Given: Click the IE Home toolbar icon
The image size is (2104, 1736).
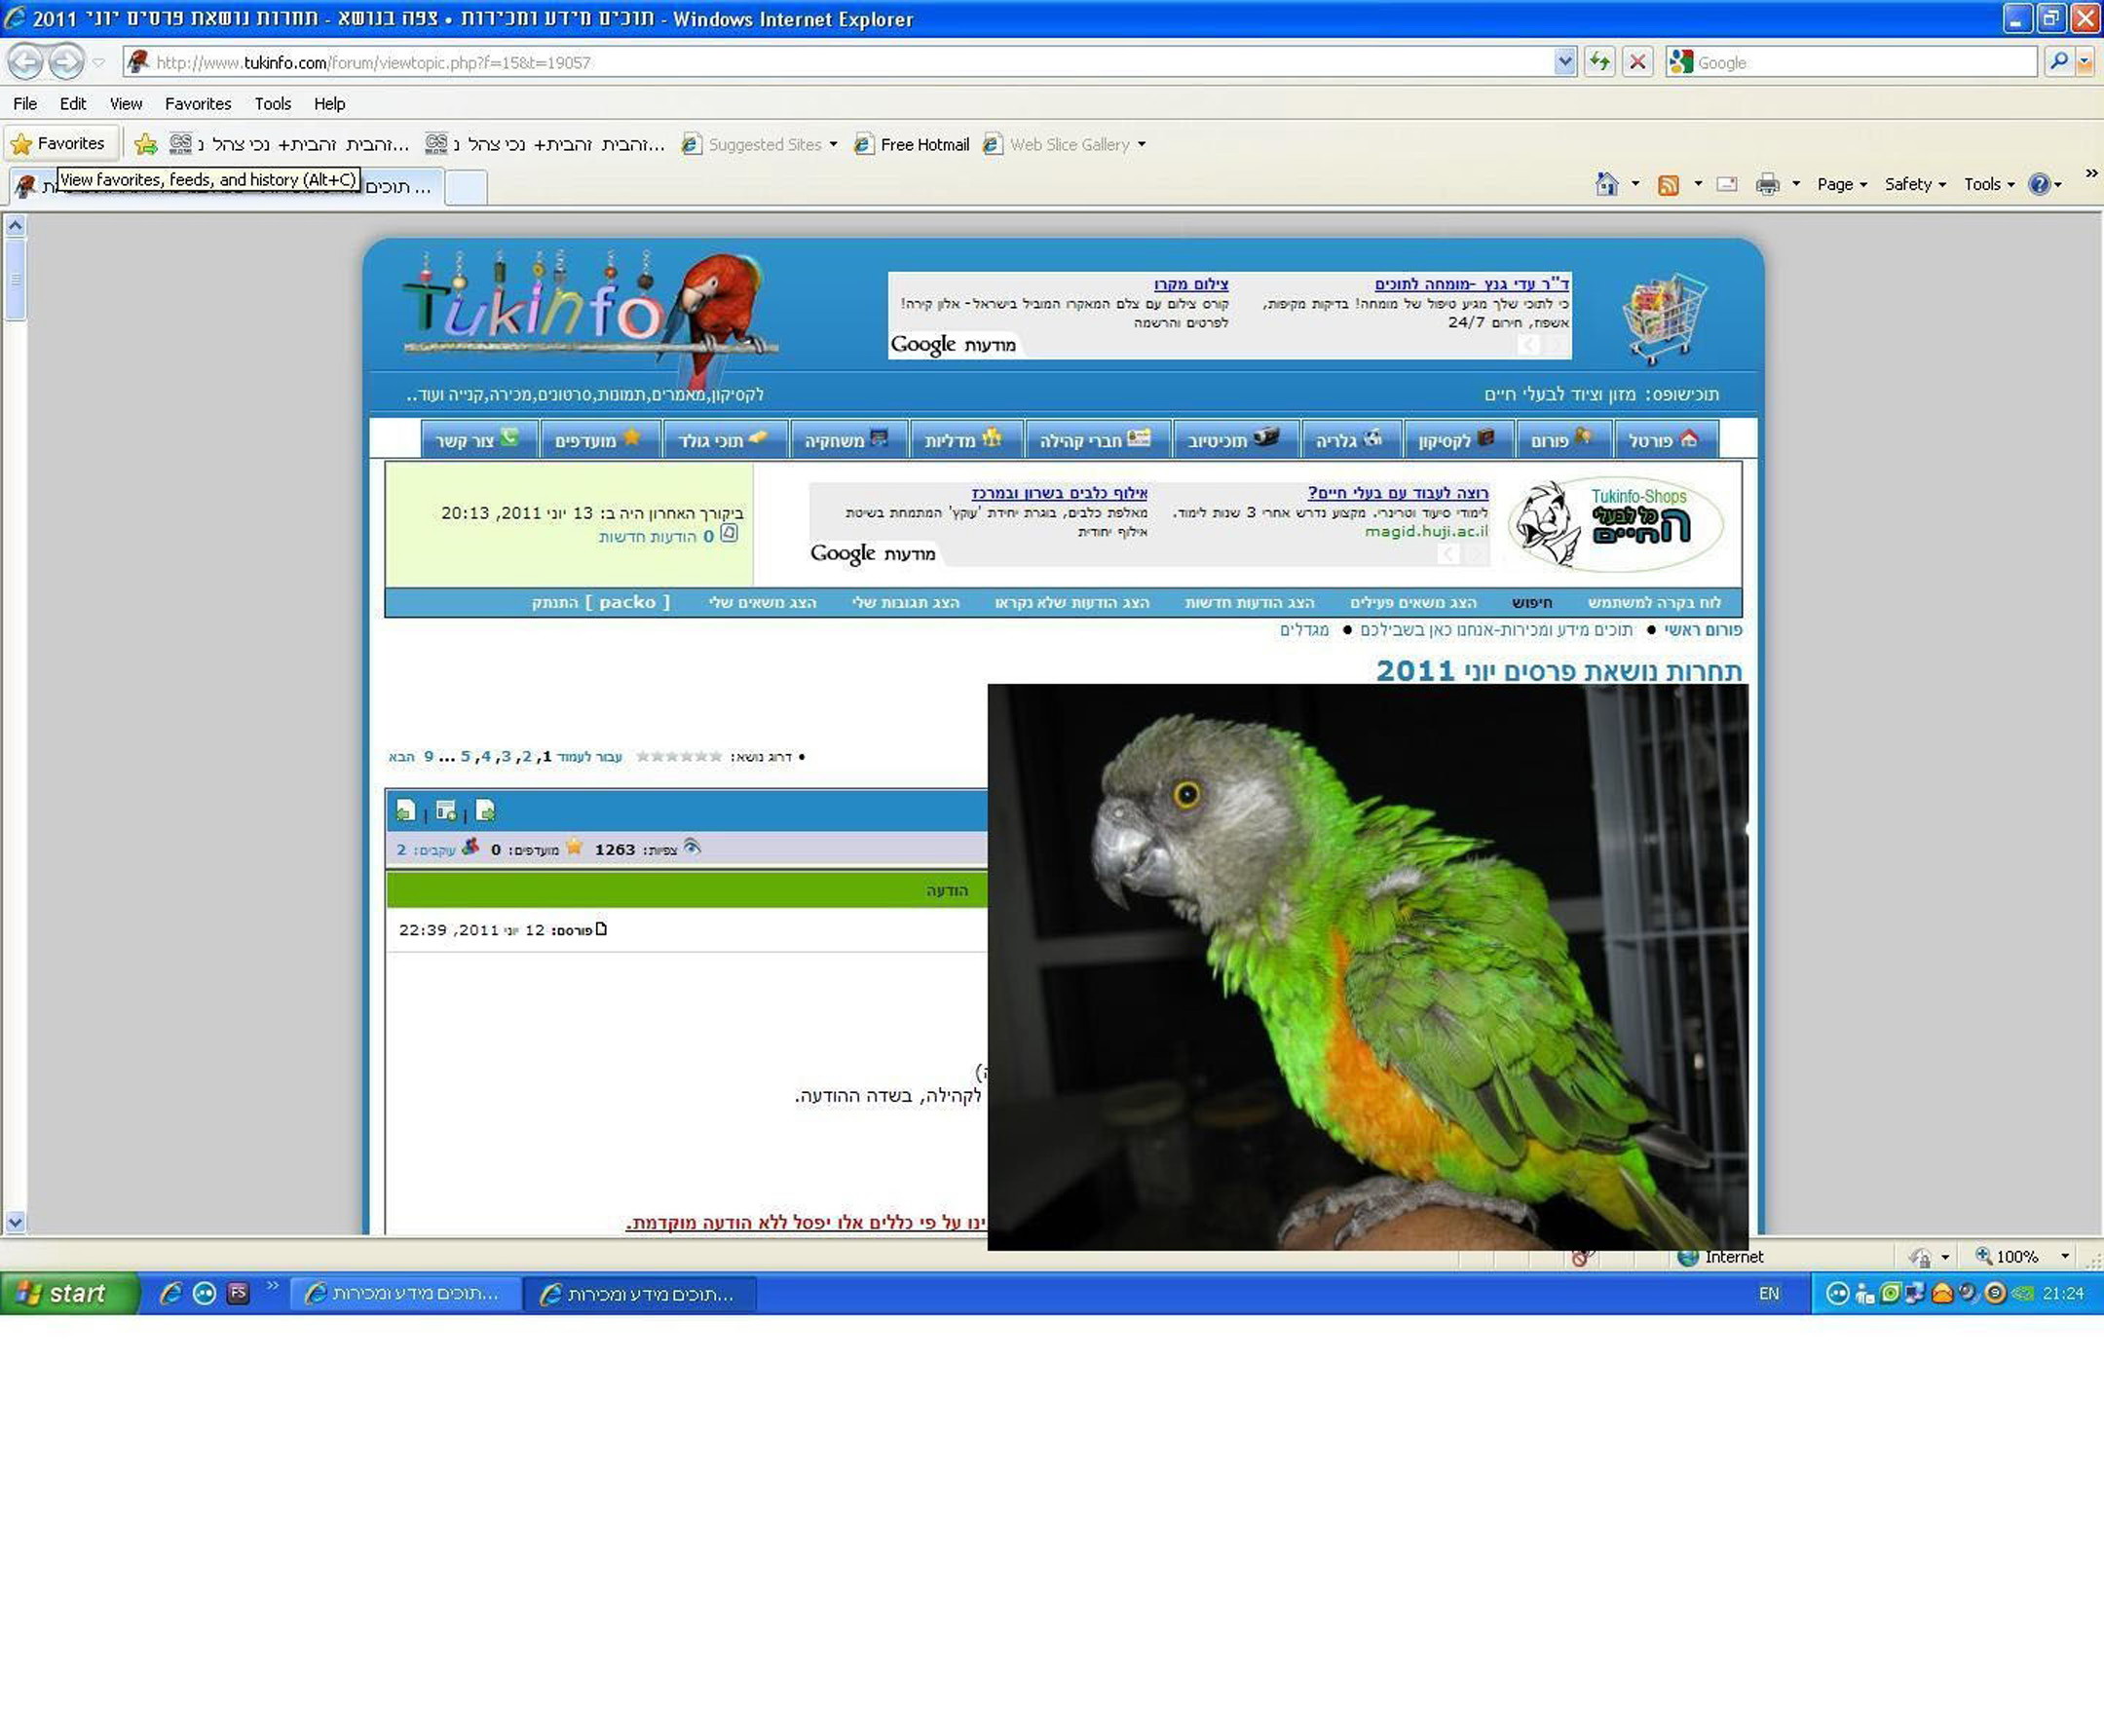Looking at the screenshot, I should pos(1606,184).
